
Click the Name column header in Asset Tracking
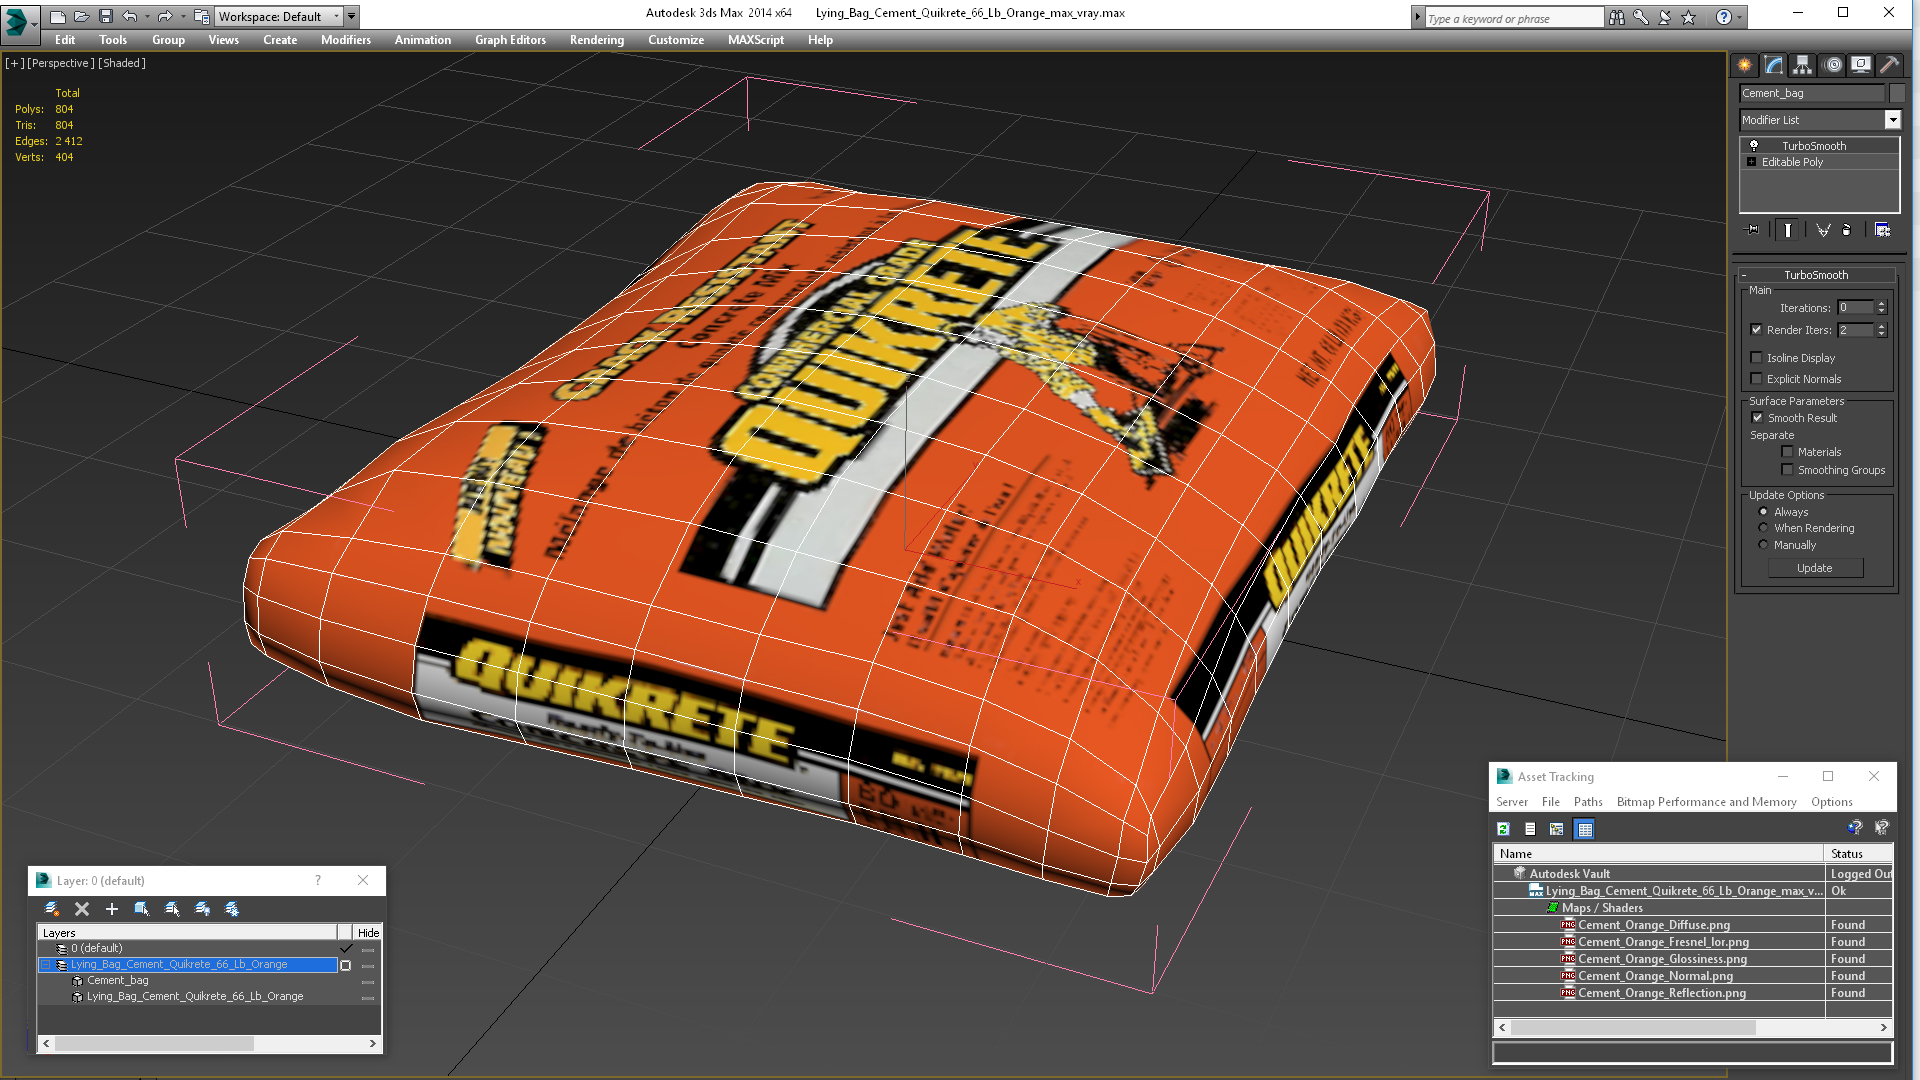click(1659, 854)
